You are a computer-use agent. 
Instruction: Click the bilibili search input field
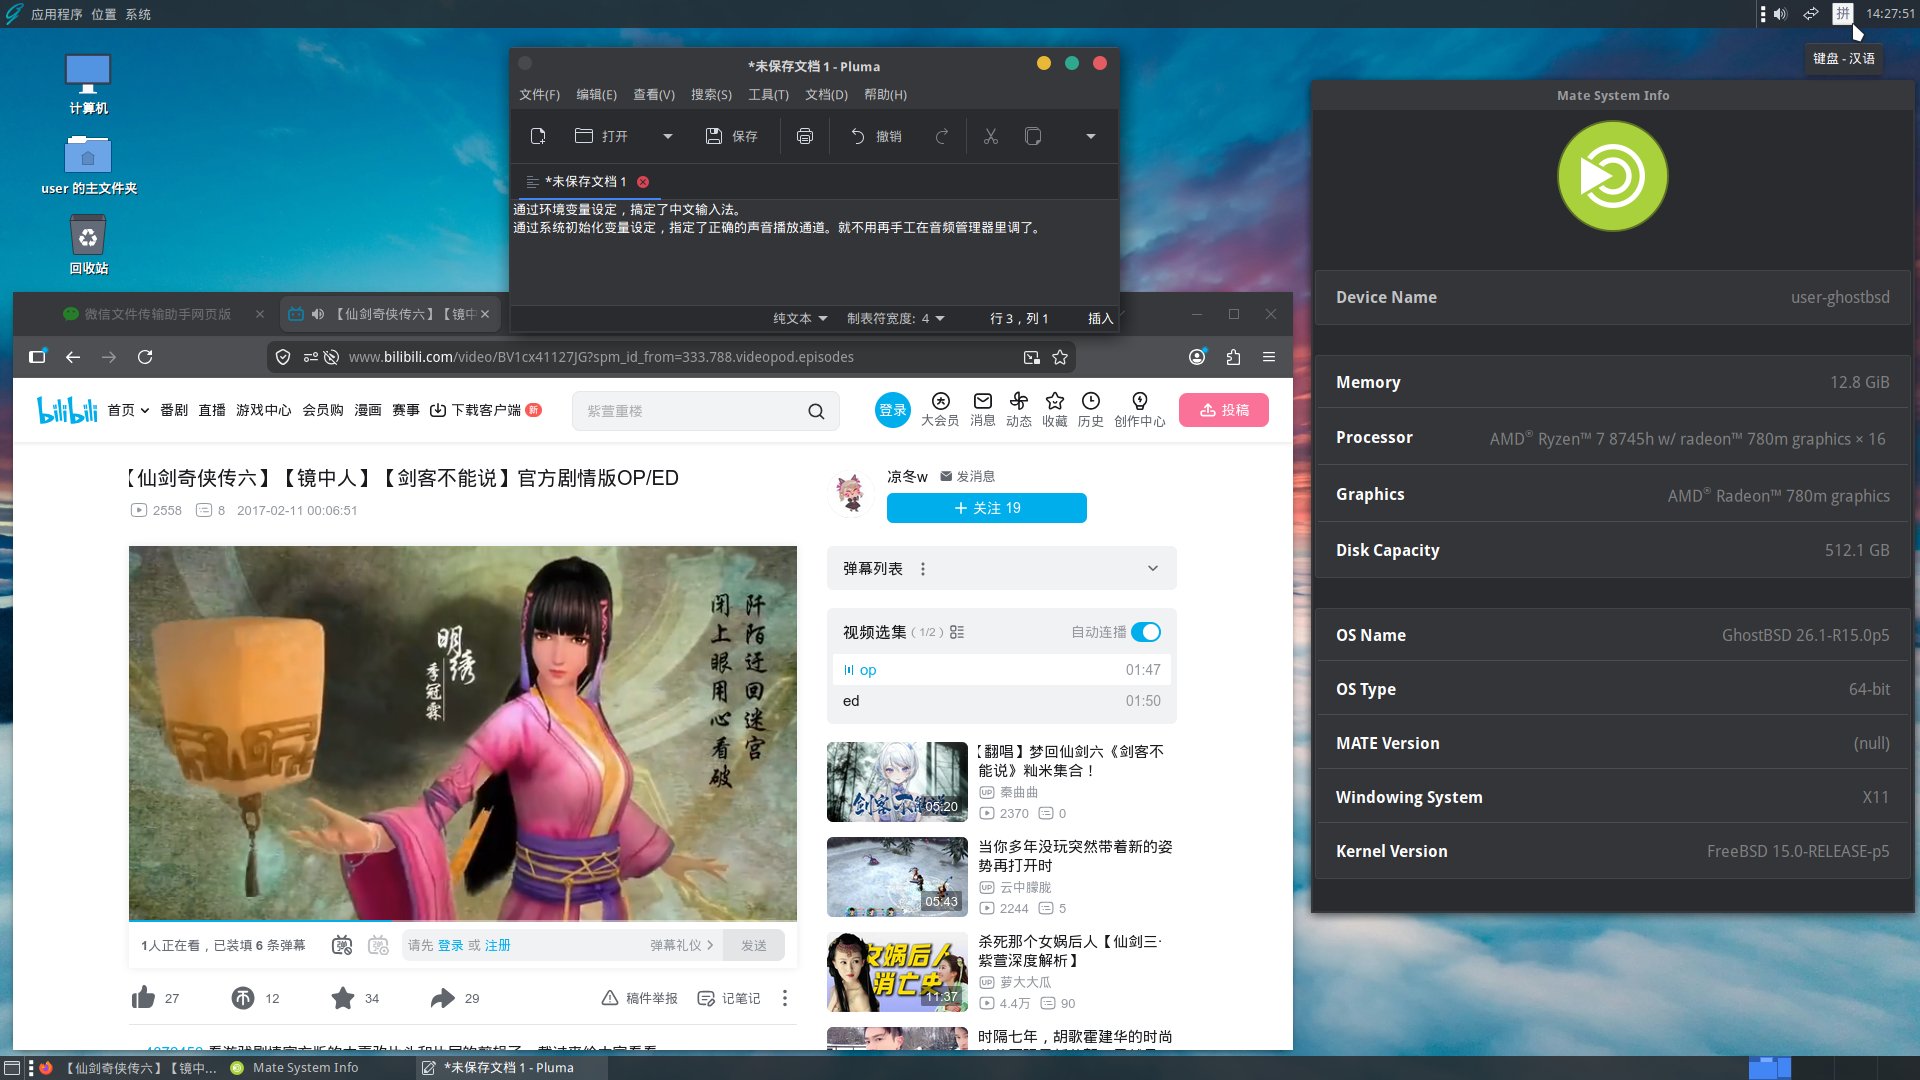[x=690, y=411]
